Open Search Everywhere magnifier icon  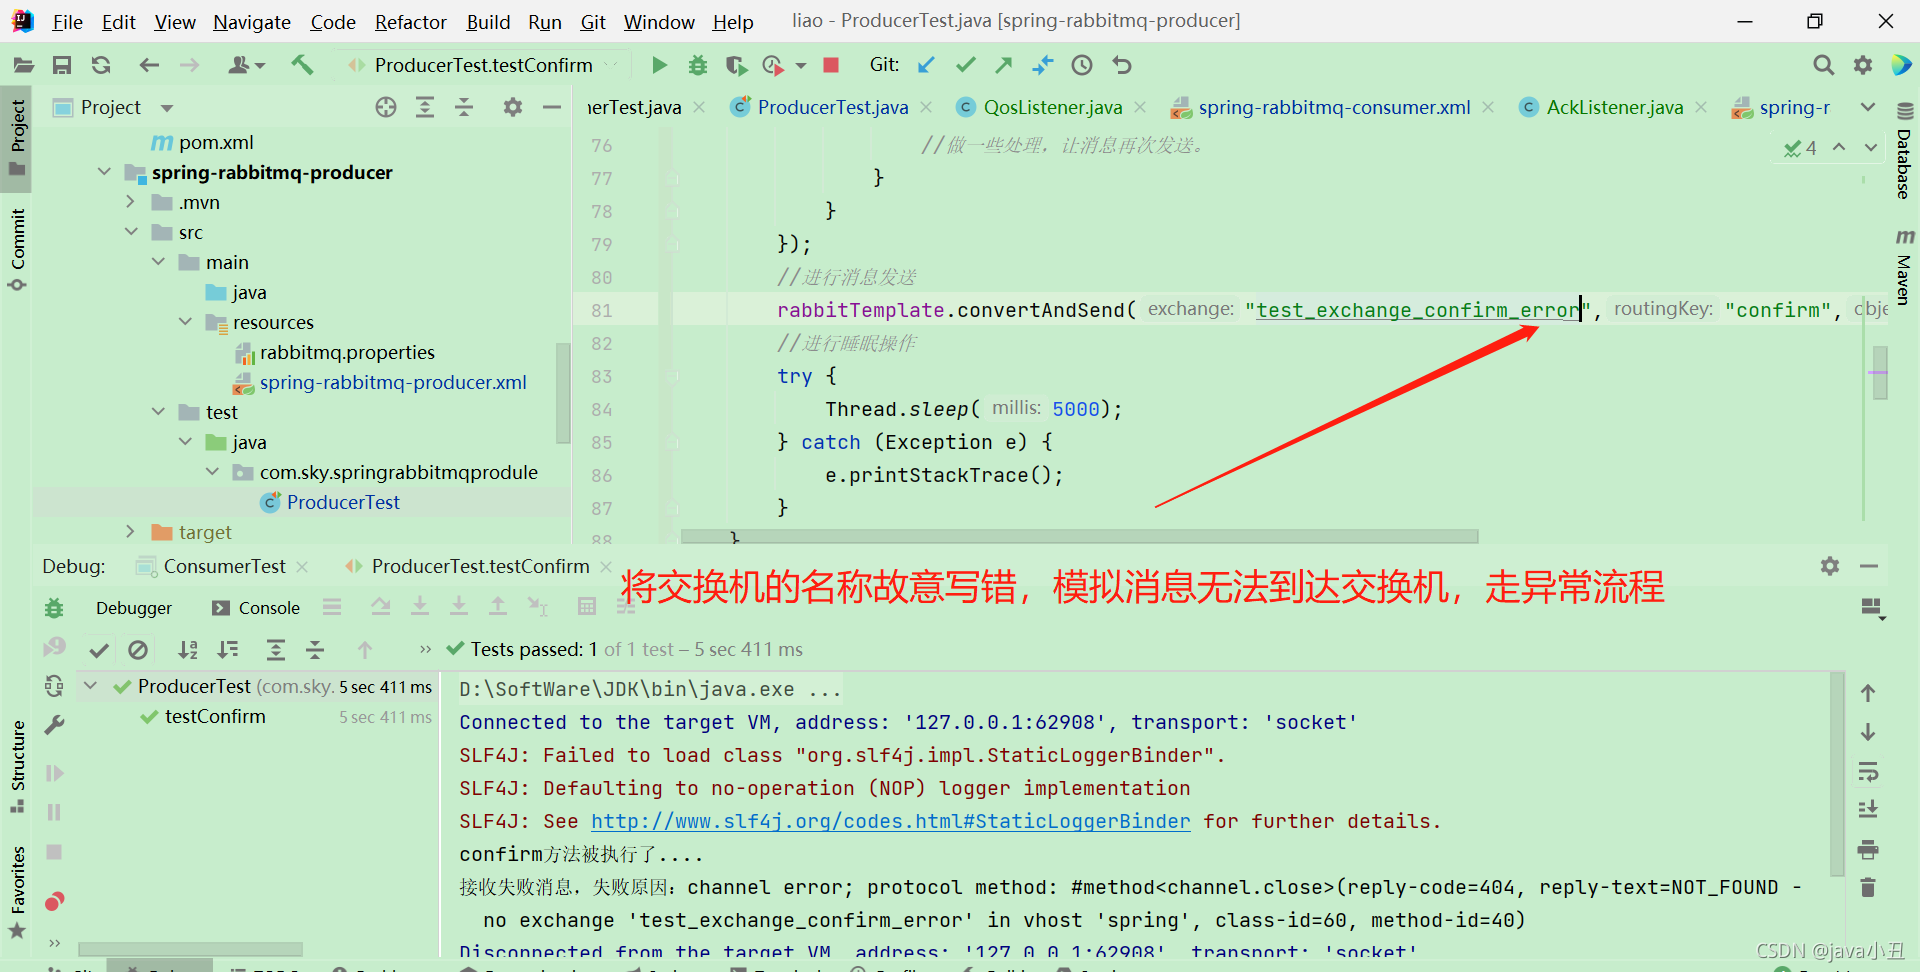tap(1823, 65)
